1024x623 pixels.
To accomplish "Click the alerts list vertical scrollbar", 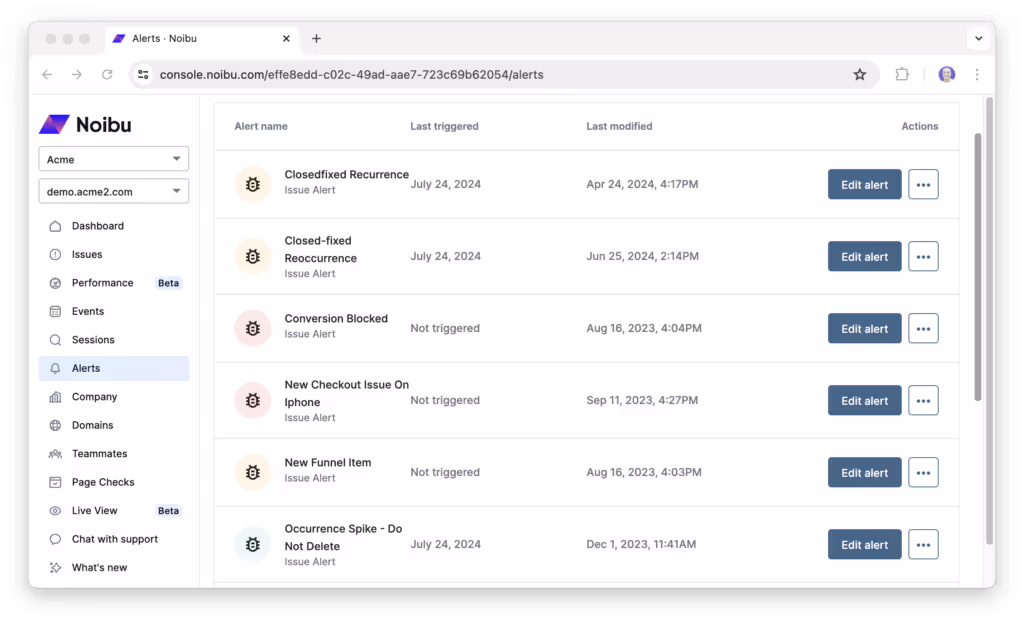I will click(978, 266).
